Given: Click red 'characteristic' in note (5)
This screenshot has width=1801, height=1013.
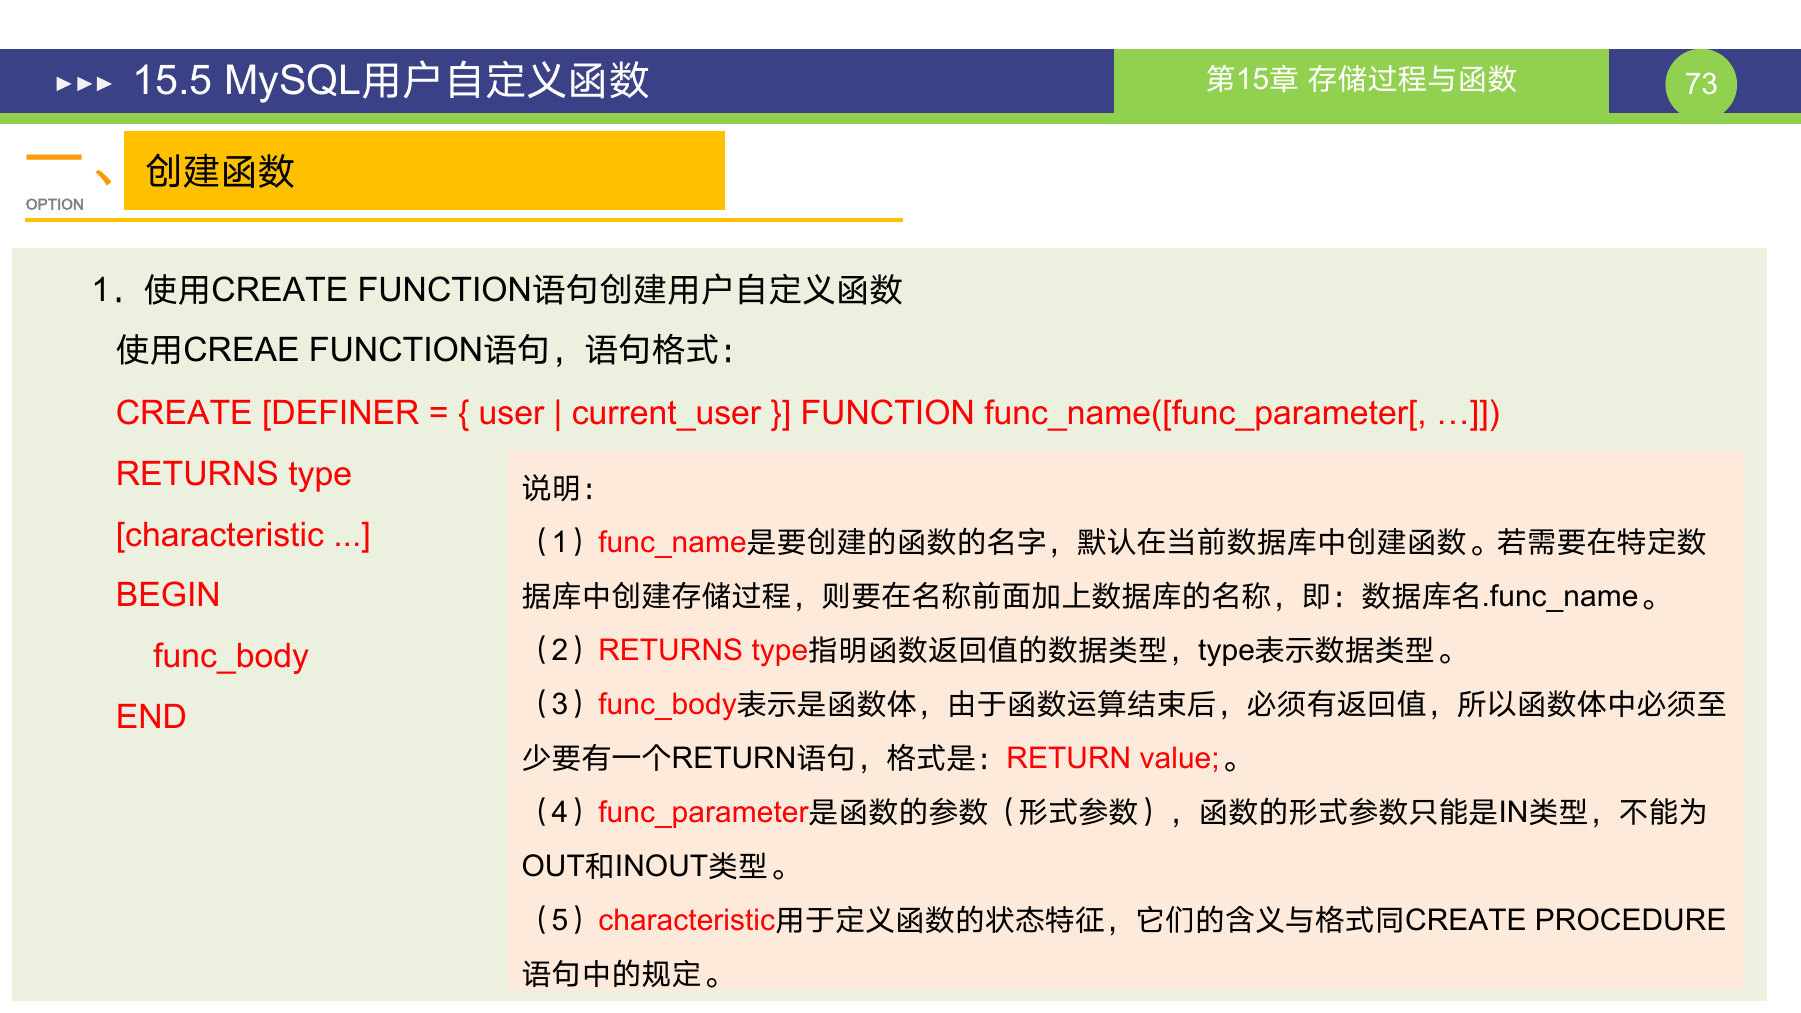Looking at the screenshot, I should (x=687, y=920).
